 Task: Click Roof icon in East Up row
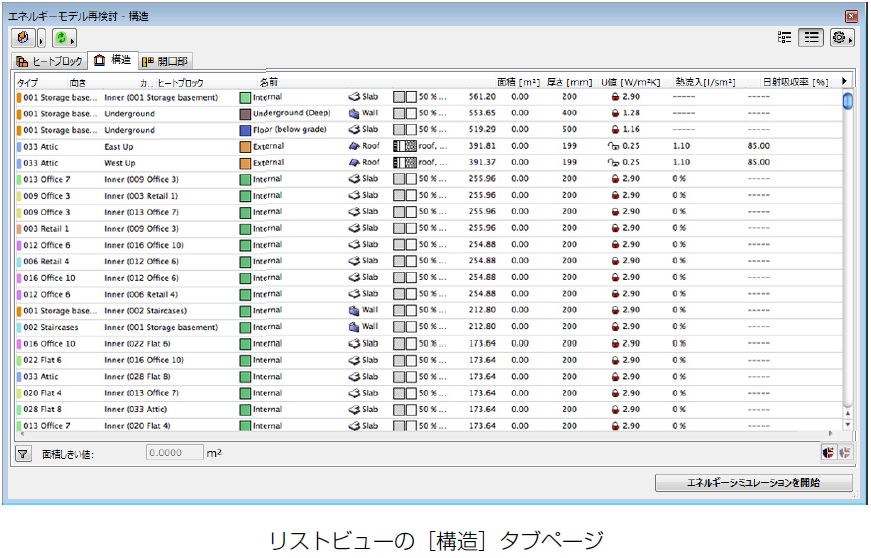click(354, 146)
